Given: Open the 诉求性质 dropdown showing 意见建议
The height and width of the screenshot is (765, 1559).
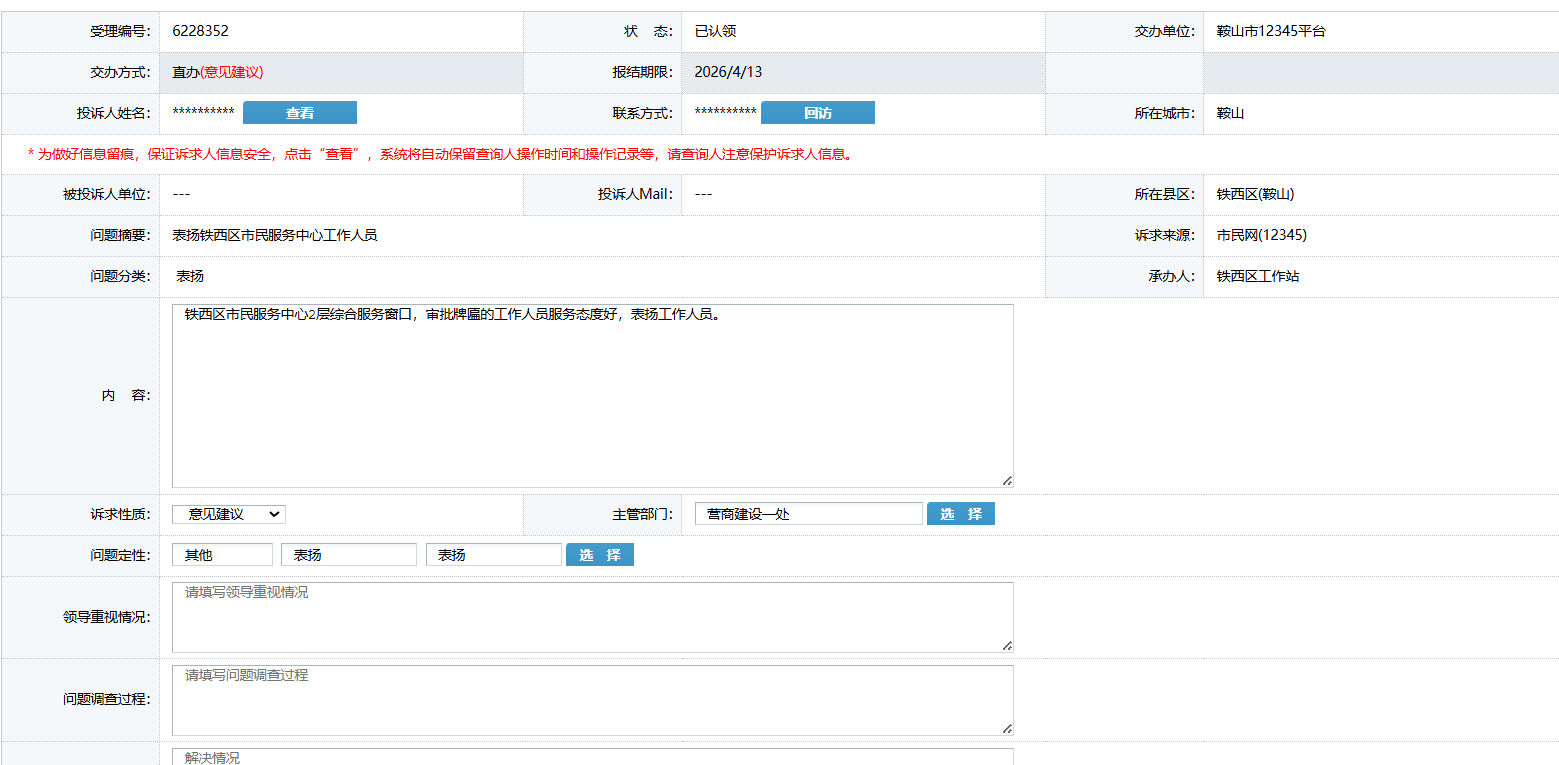Looking at the screenshot, I should [x=228, y=514].
